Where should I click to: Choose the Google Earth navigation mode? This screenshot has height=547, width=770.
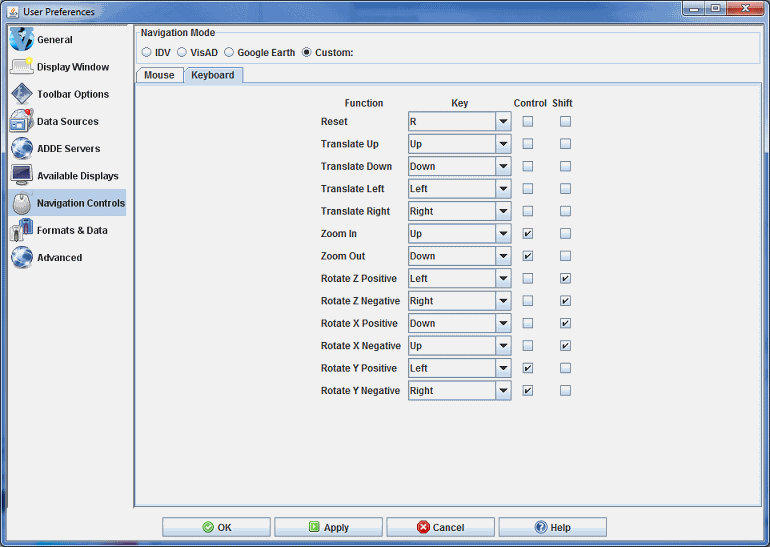point(229,52)
